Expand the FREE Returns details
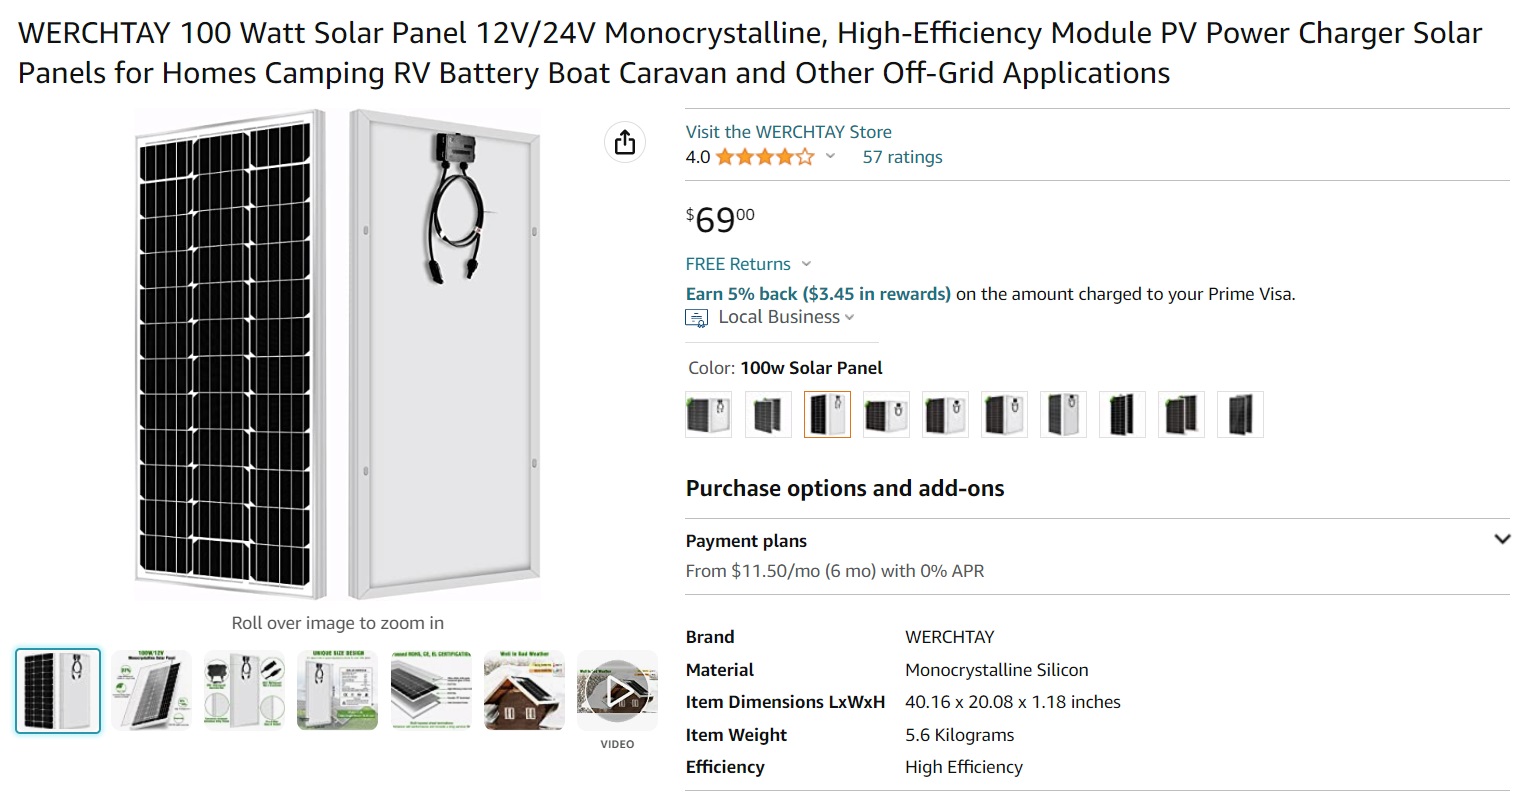Screen dimensions: 1529x807 806,264
